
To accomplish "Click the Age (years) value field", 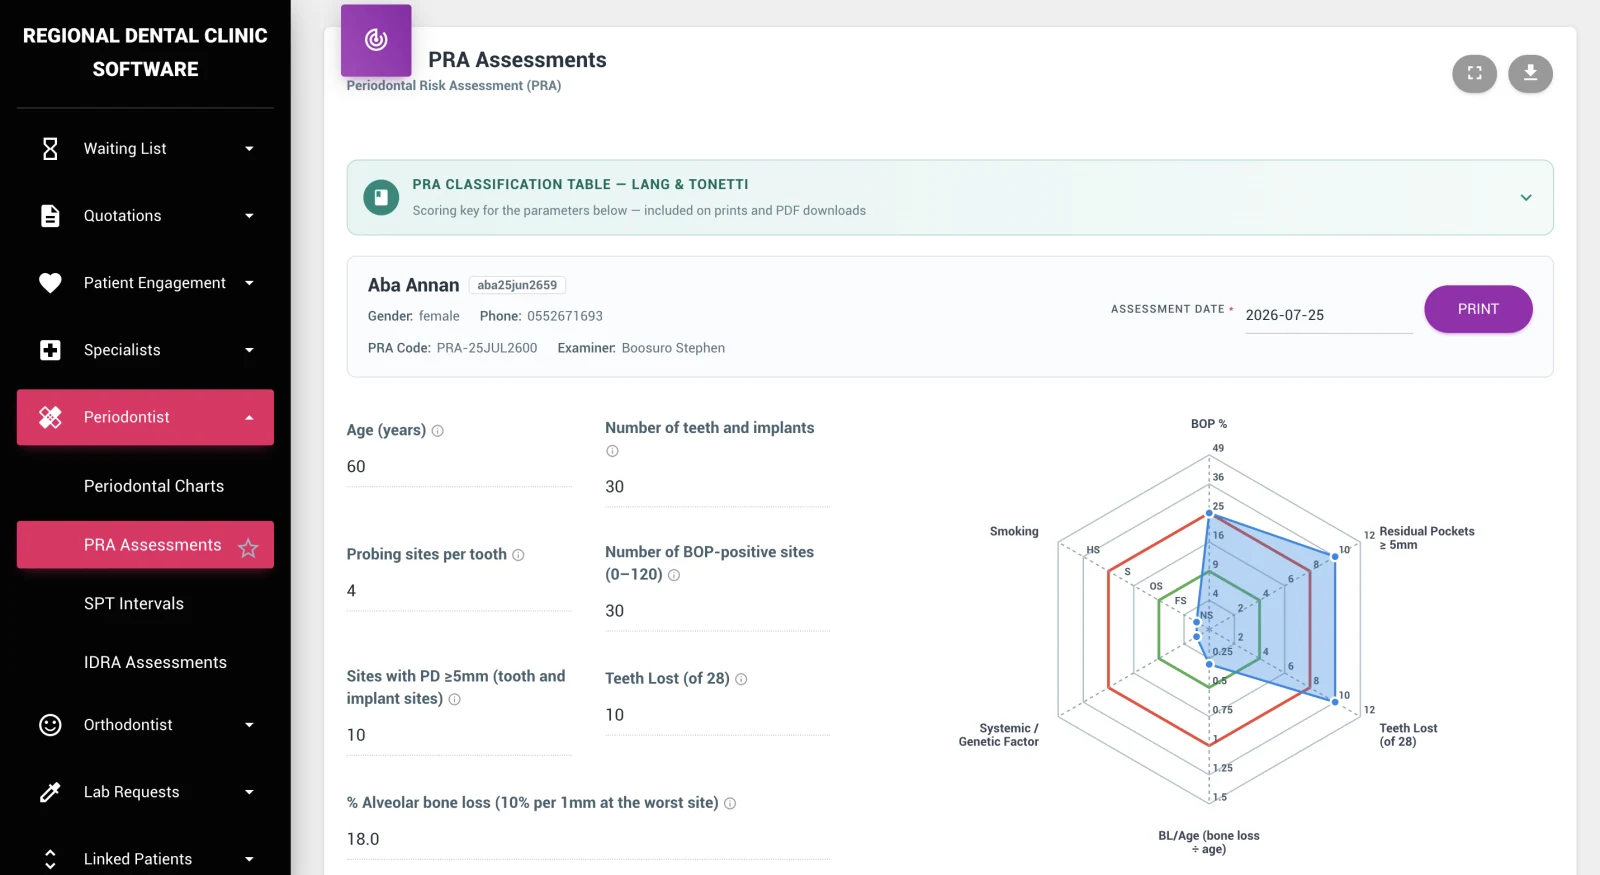I will coord(459,467).
